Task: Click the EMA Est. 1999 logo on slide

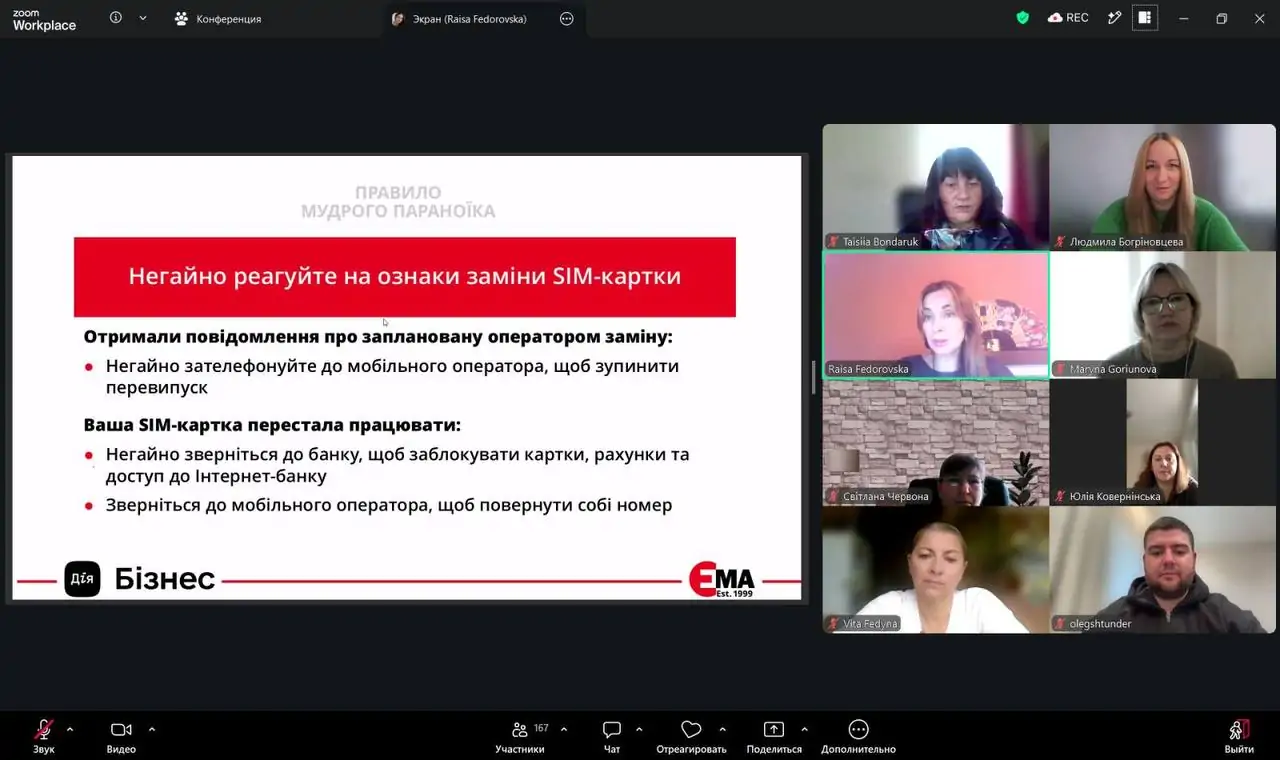Action: click(722, 579)
